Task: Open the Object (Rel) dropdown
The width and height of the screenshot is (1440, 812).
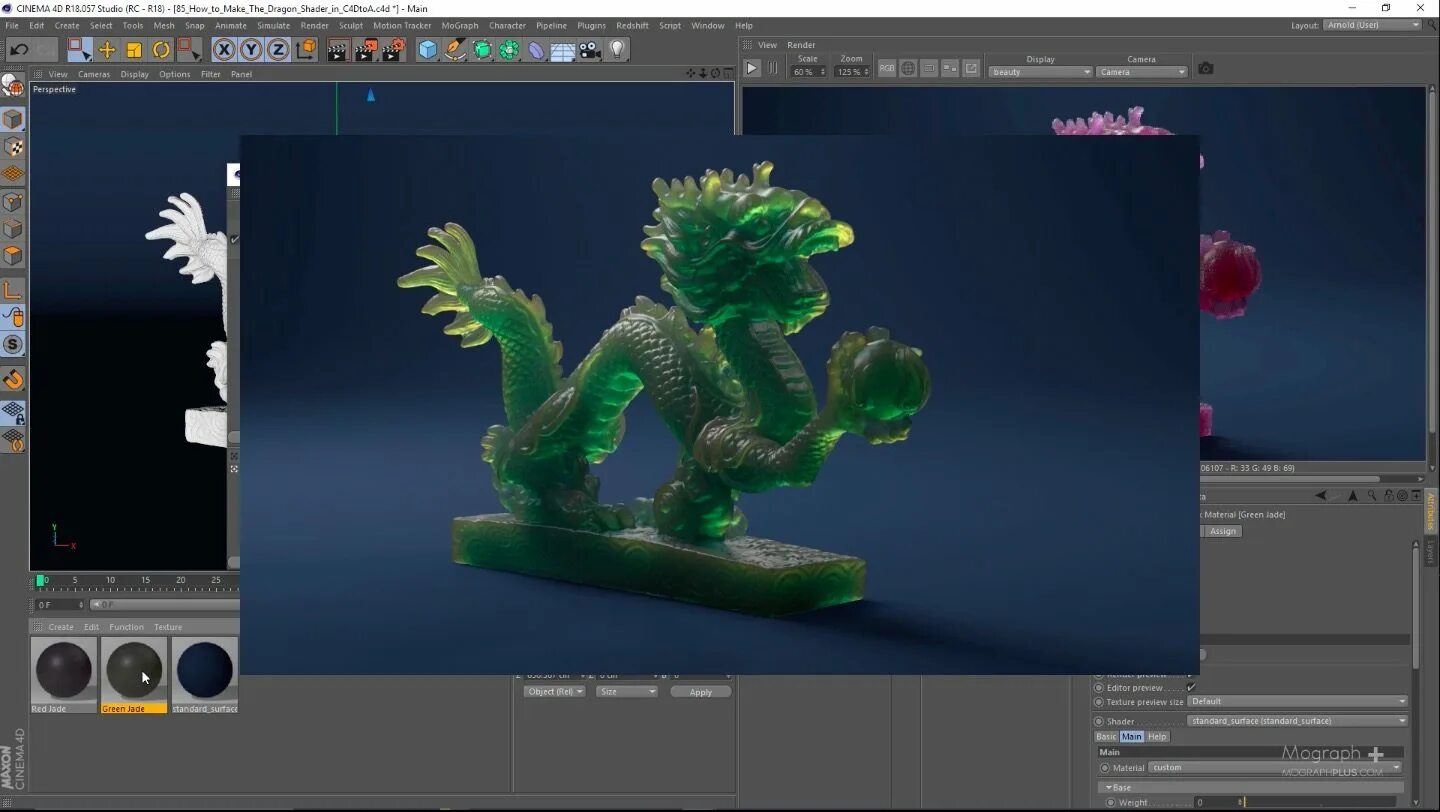Action: pos(554,692)
